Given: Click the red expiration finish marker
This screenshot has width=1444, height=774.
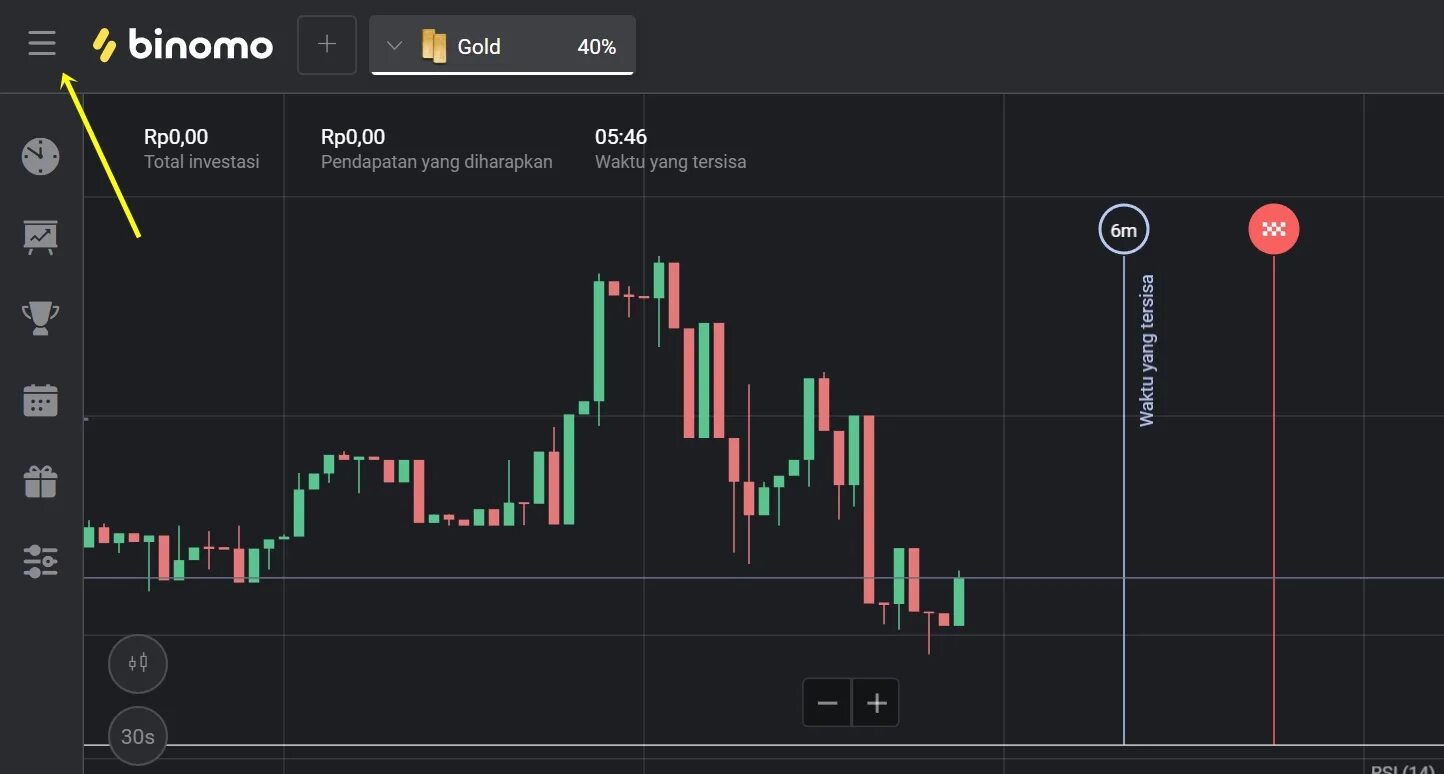Looking at the screenshot, I should (x=1273, y=229).
